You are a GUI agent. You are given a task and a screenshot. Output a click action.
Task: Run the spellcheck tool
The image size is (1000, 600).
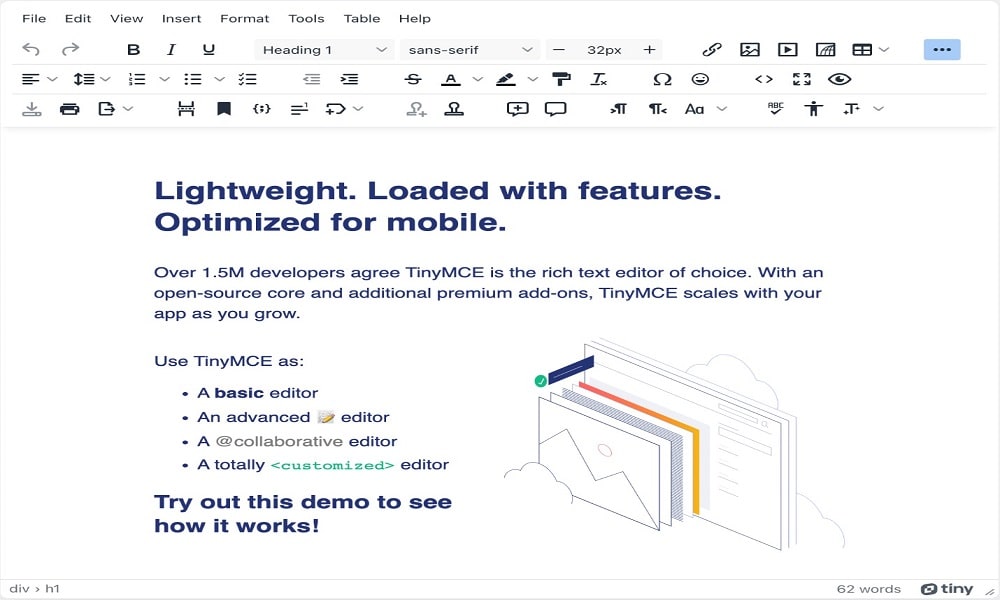click(x=775, y=109)
